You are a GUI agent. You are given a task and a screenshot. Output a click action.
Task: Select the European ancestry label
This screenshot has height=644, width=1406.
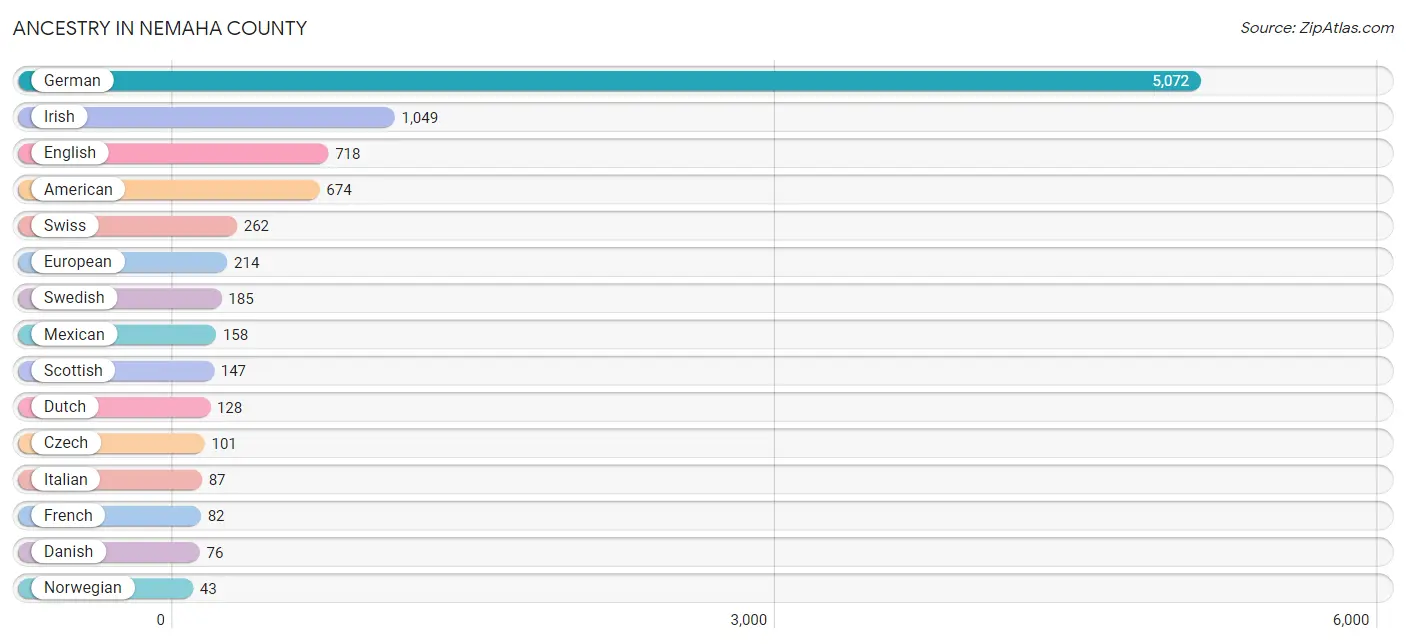(78, 262)
